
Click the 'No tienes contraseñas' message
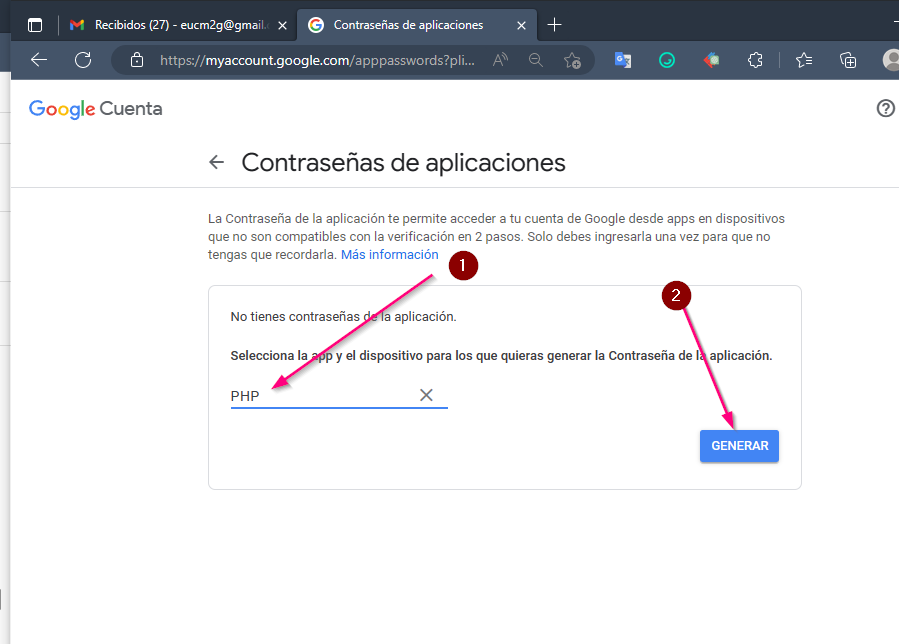(x=343, y=317)
